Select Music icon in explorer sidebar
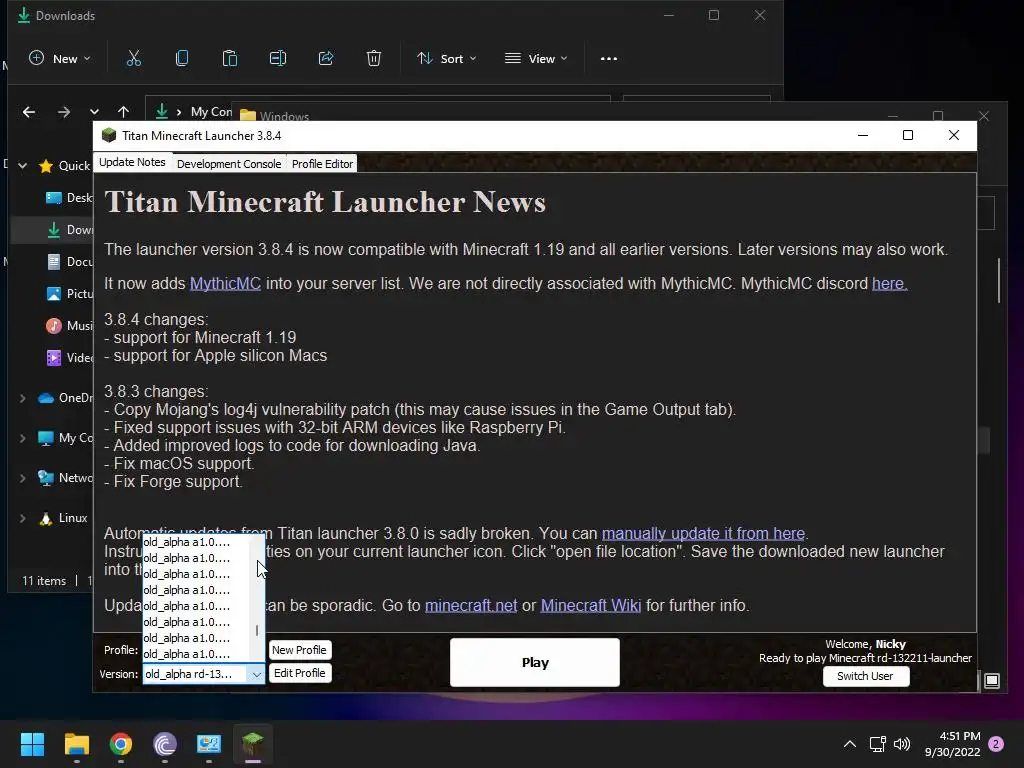This screenshot has height=768, width=1024. pos(54,325)
